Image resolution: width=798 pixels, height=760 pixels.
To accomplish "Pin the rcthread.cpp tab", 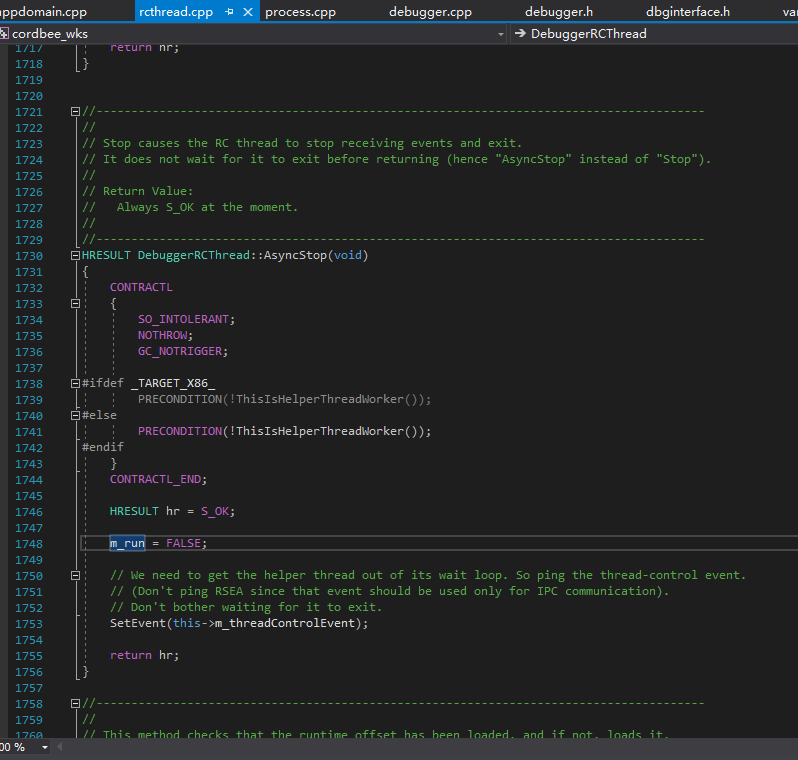I will tap(229, 12).
